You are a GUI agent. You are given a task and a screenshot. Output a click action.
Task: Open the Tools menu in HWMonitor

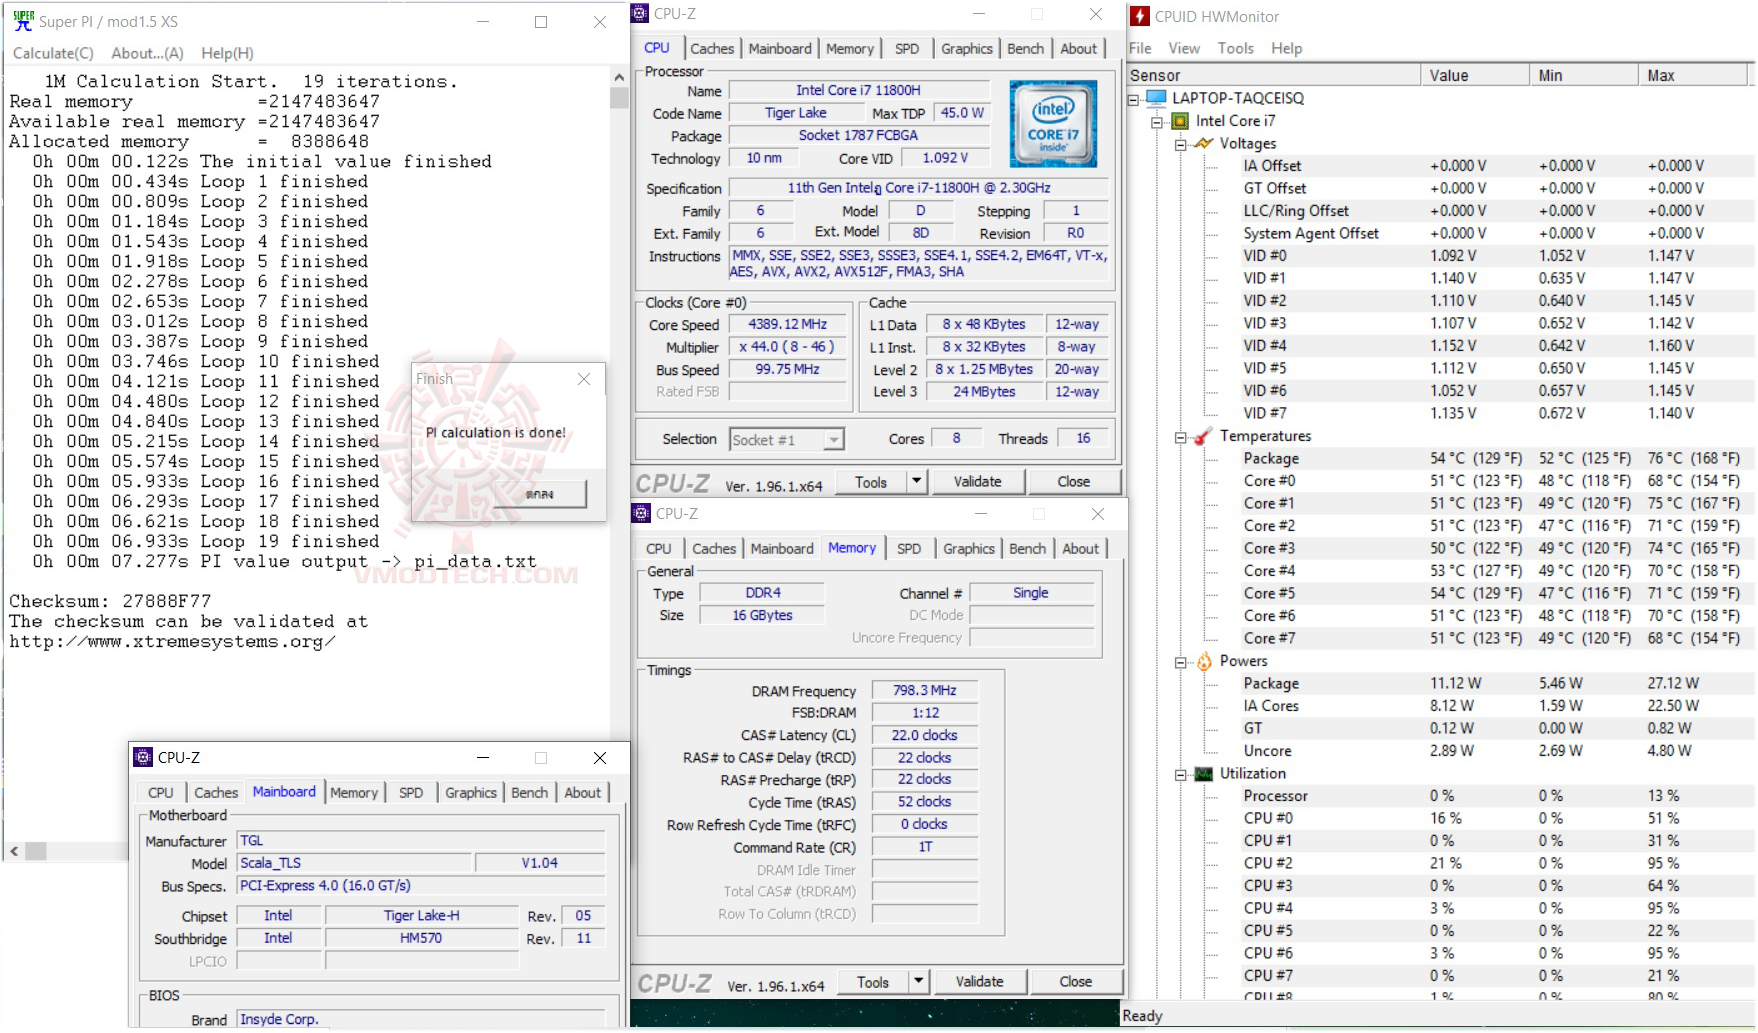1235,48
